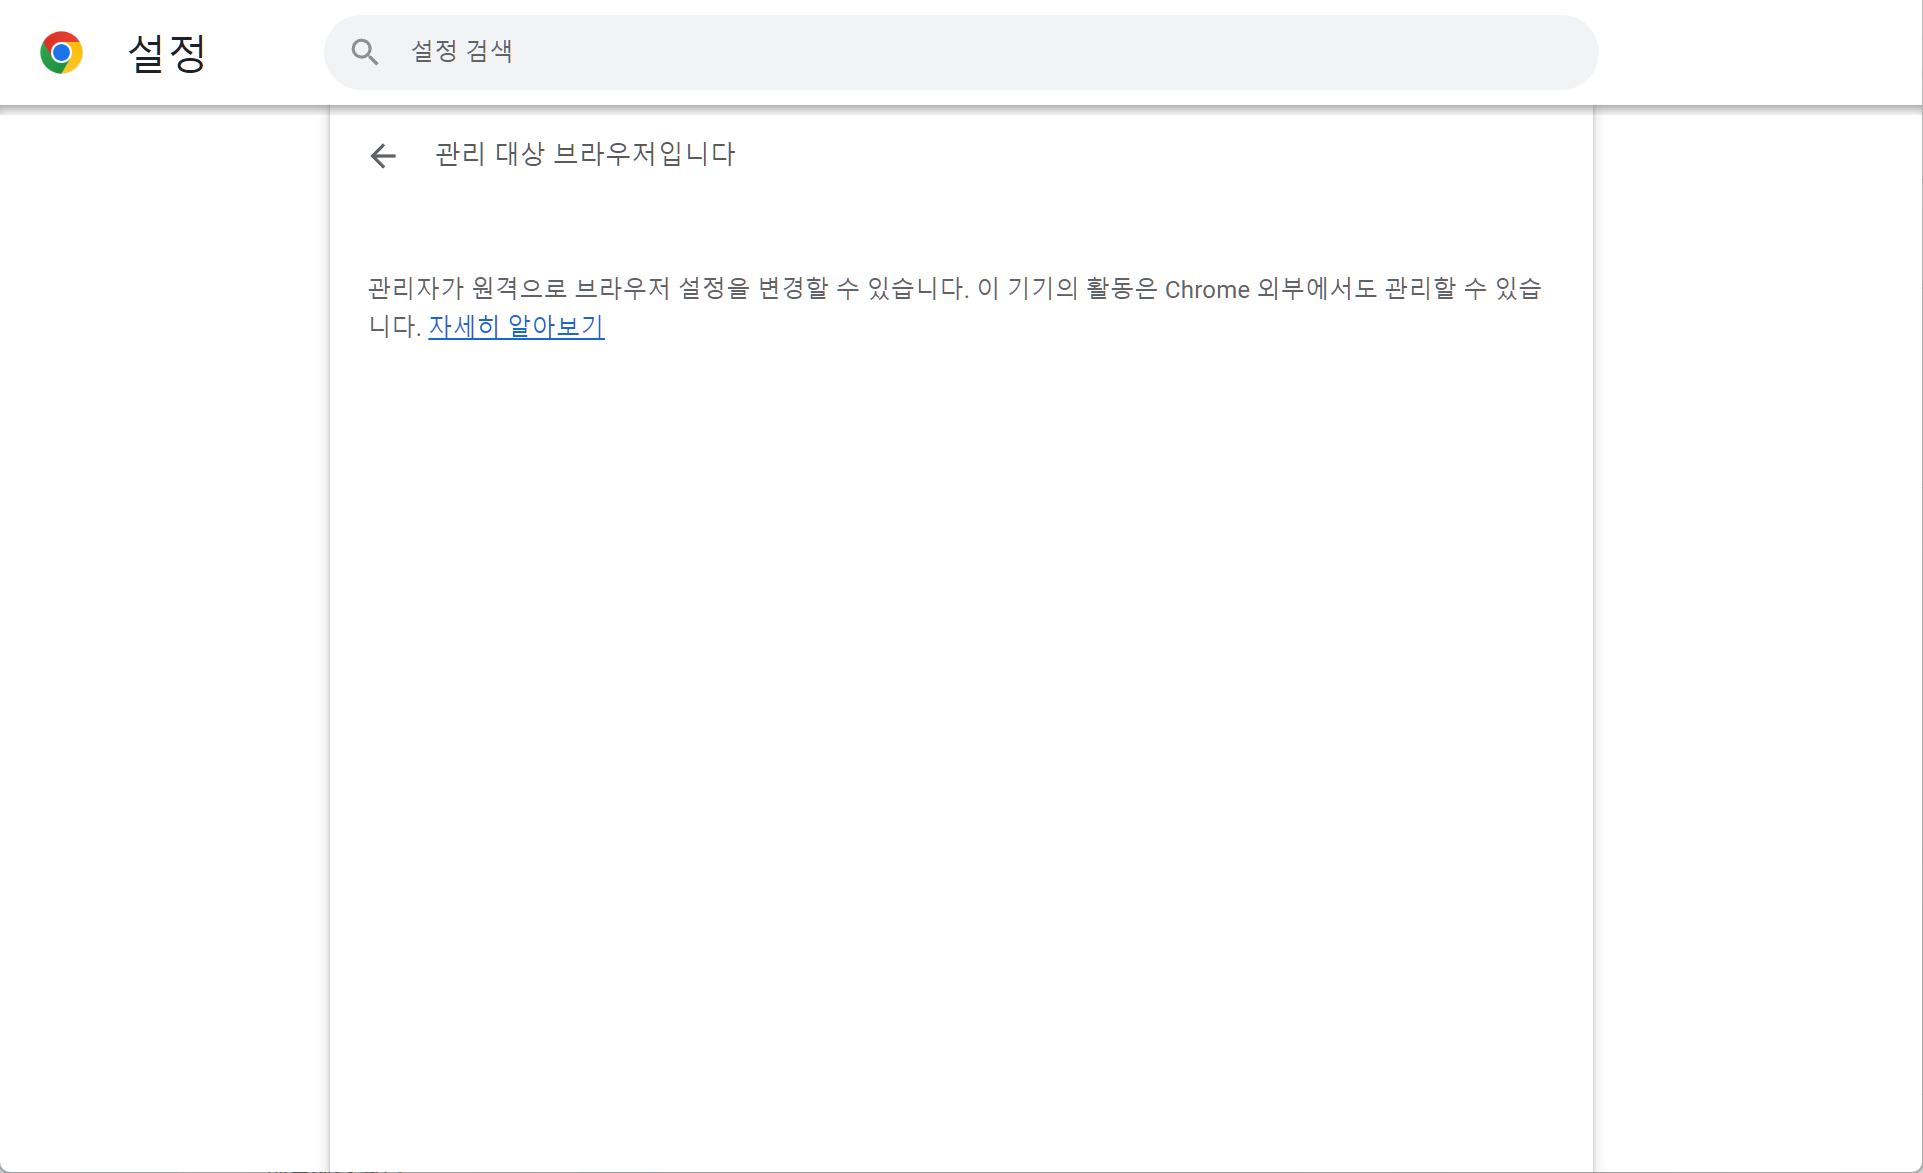Click the back arrow icon

(383, 155)
